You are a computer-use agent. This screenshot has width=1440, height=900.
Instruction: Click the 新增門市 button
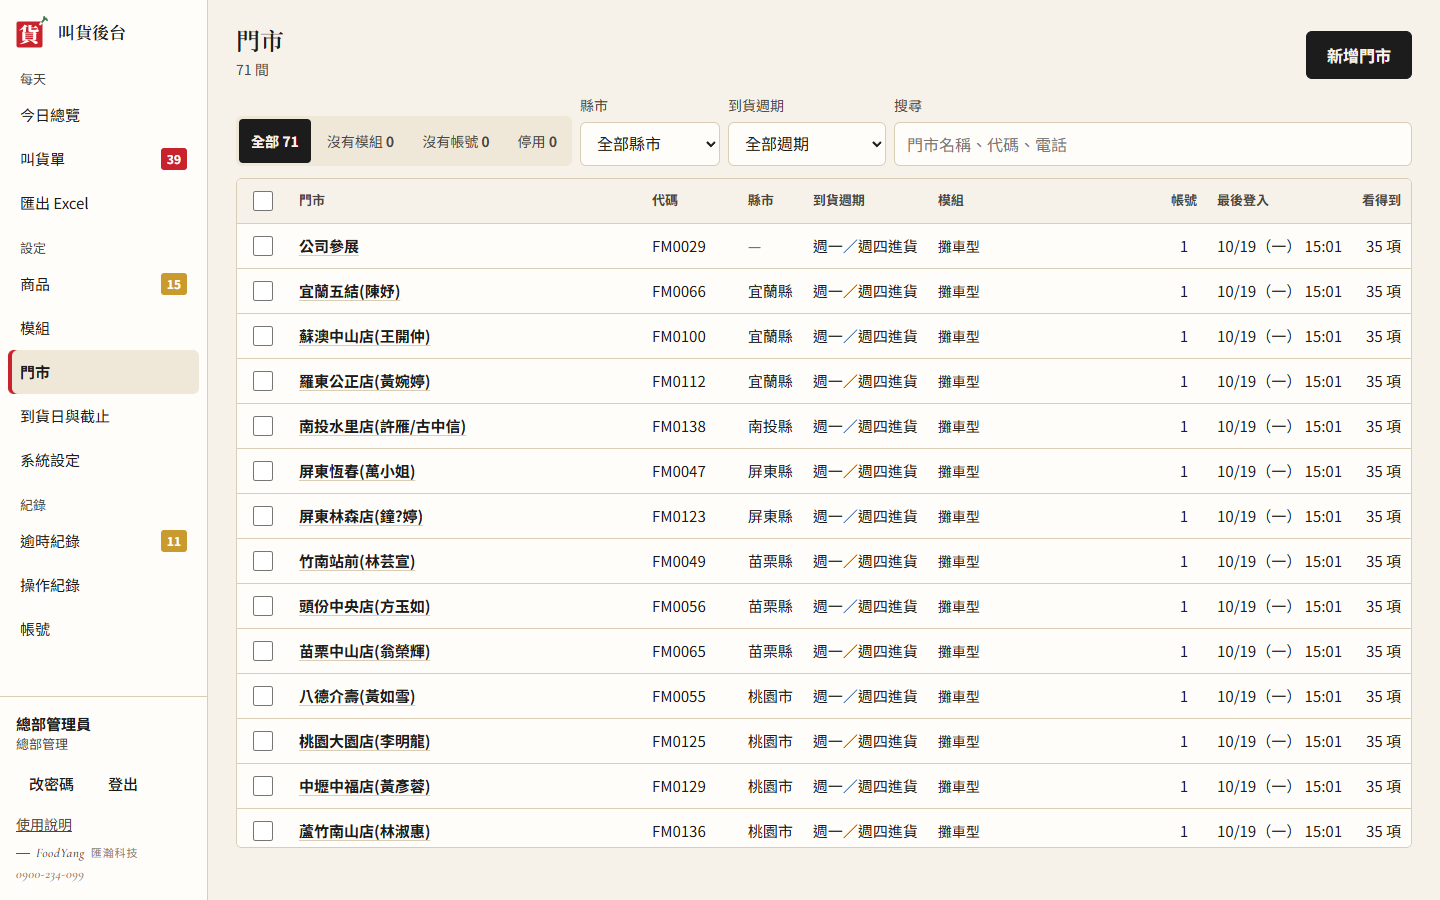[1359, 55]
